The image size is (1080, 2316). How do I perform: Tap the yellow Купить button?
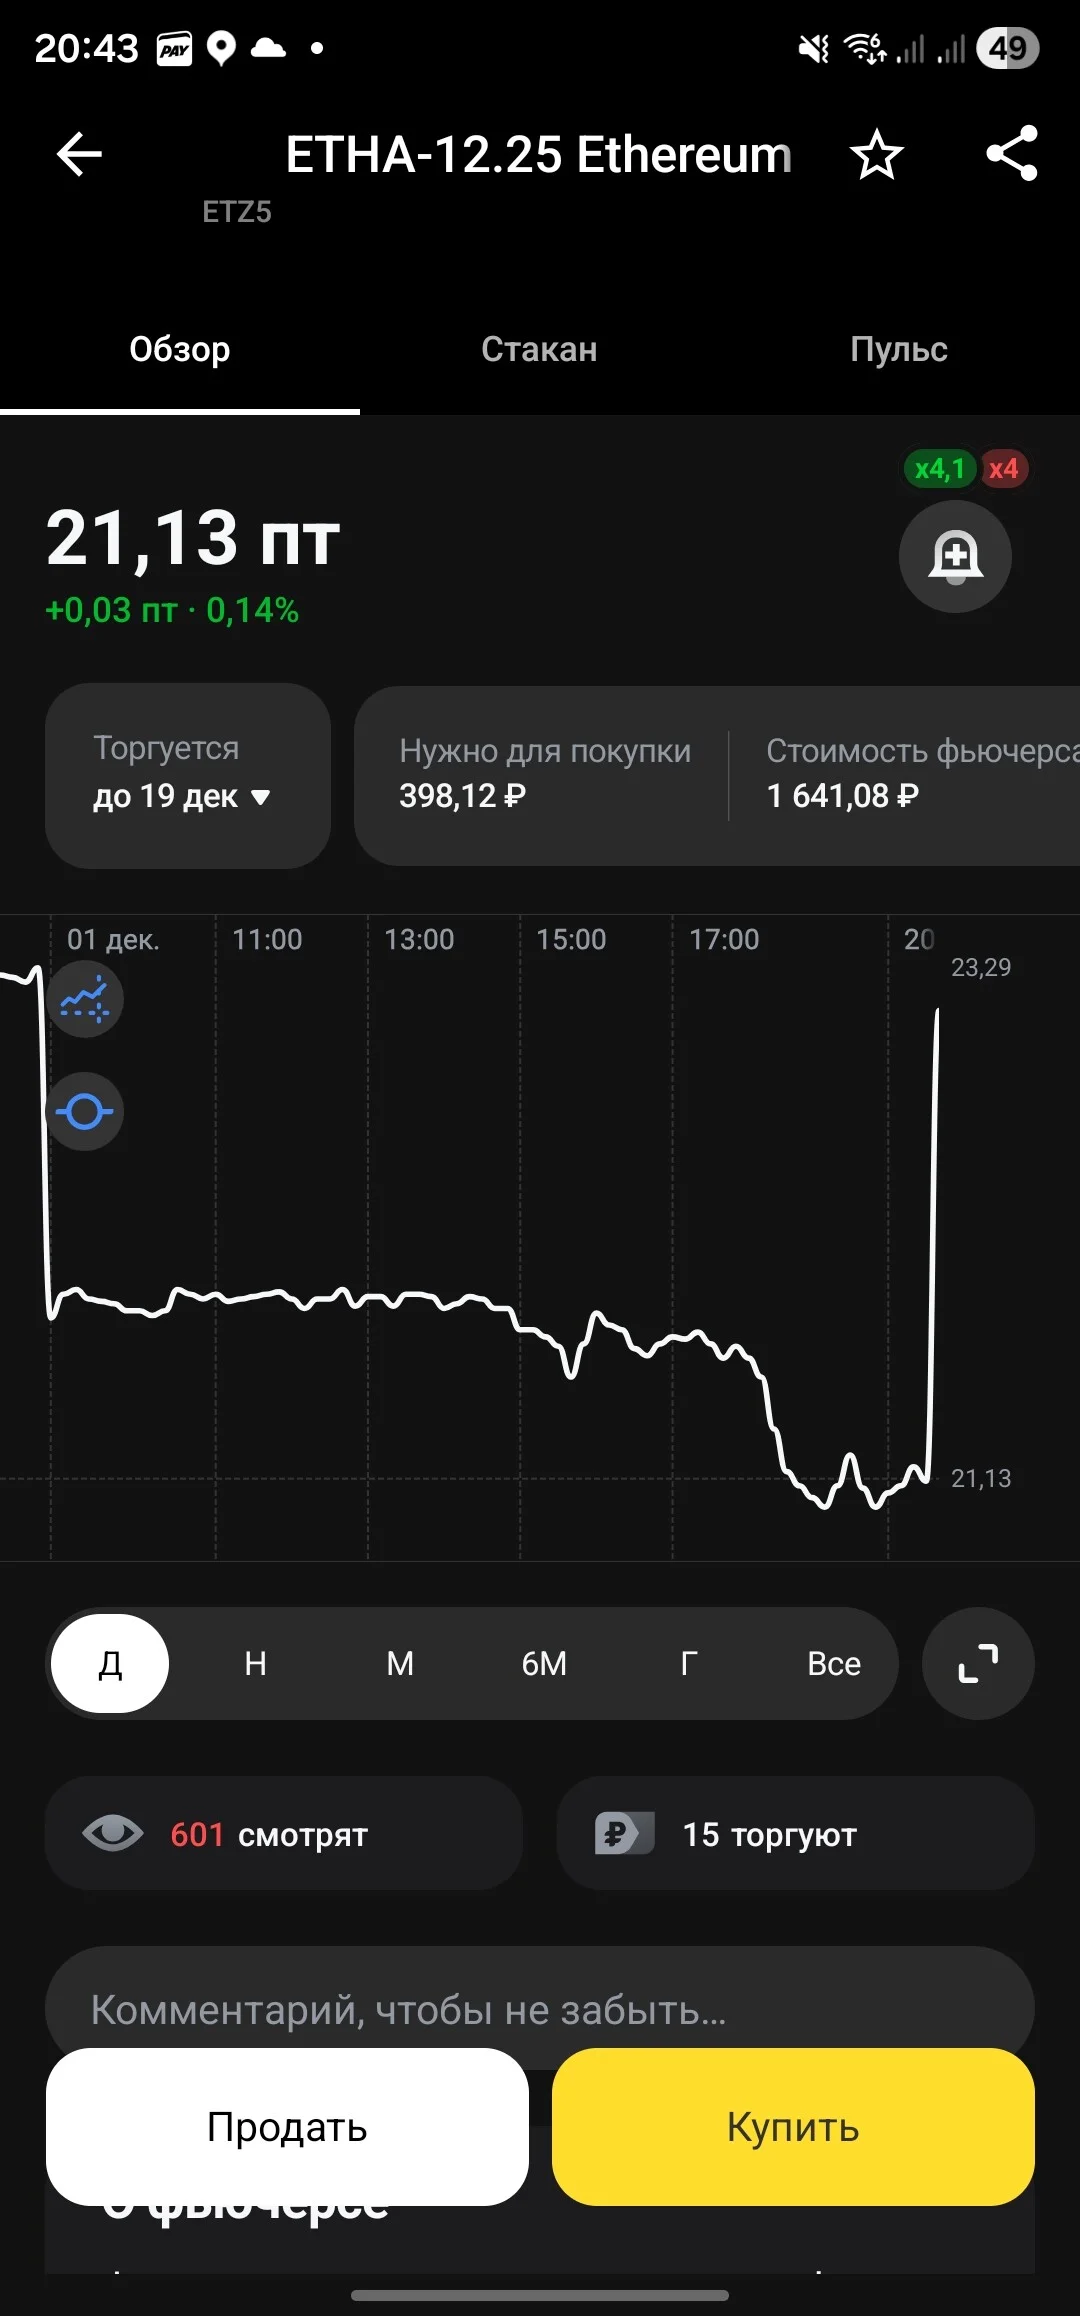[793, 2127]
